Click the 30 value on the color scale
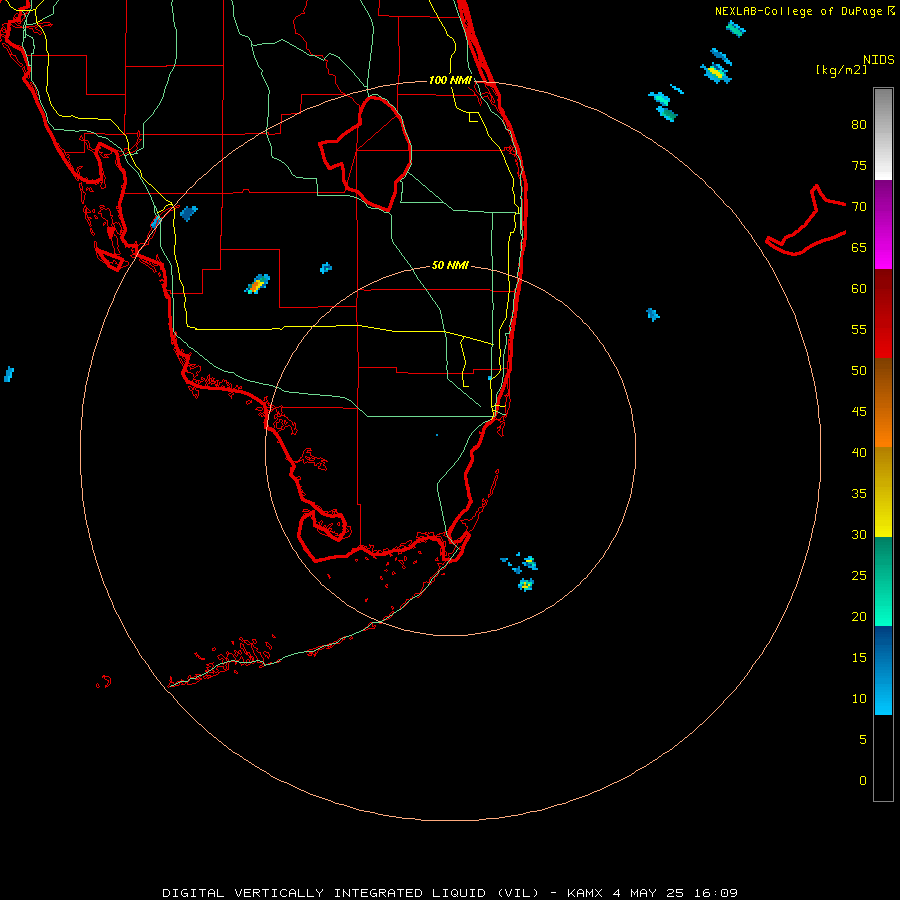The image size is (900, 900). pyautogui.click(x=859, y=534)
